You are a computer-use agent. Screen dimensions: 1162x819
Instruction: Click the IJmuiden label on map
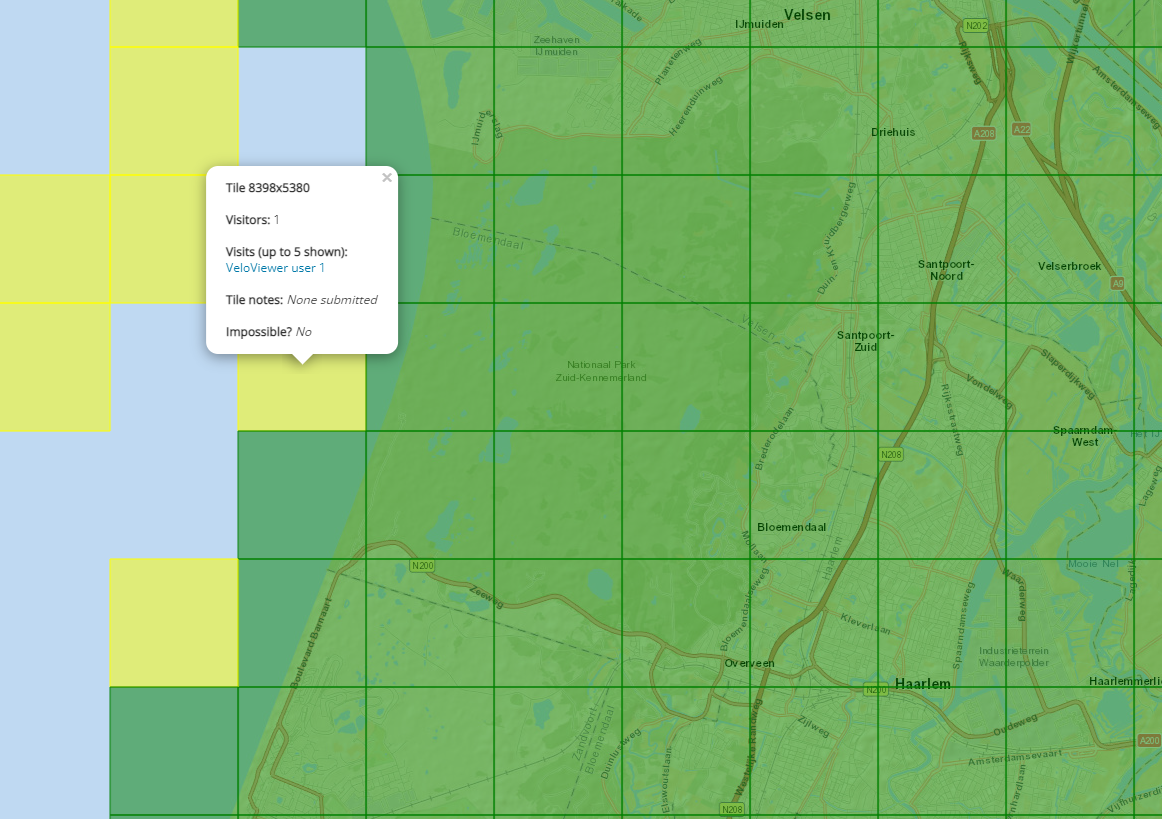point(759,23)
